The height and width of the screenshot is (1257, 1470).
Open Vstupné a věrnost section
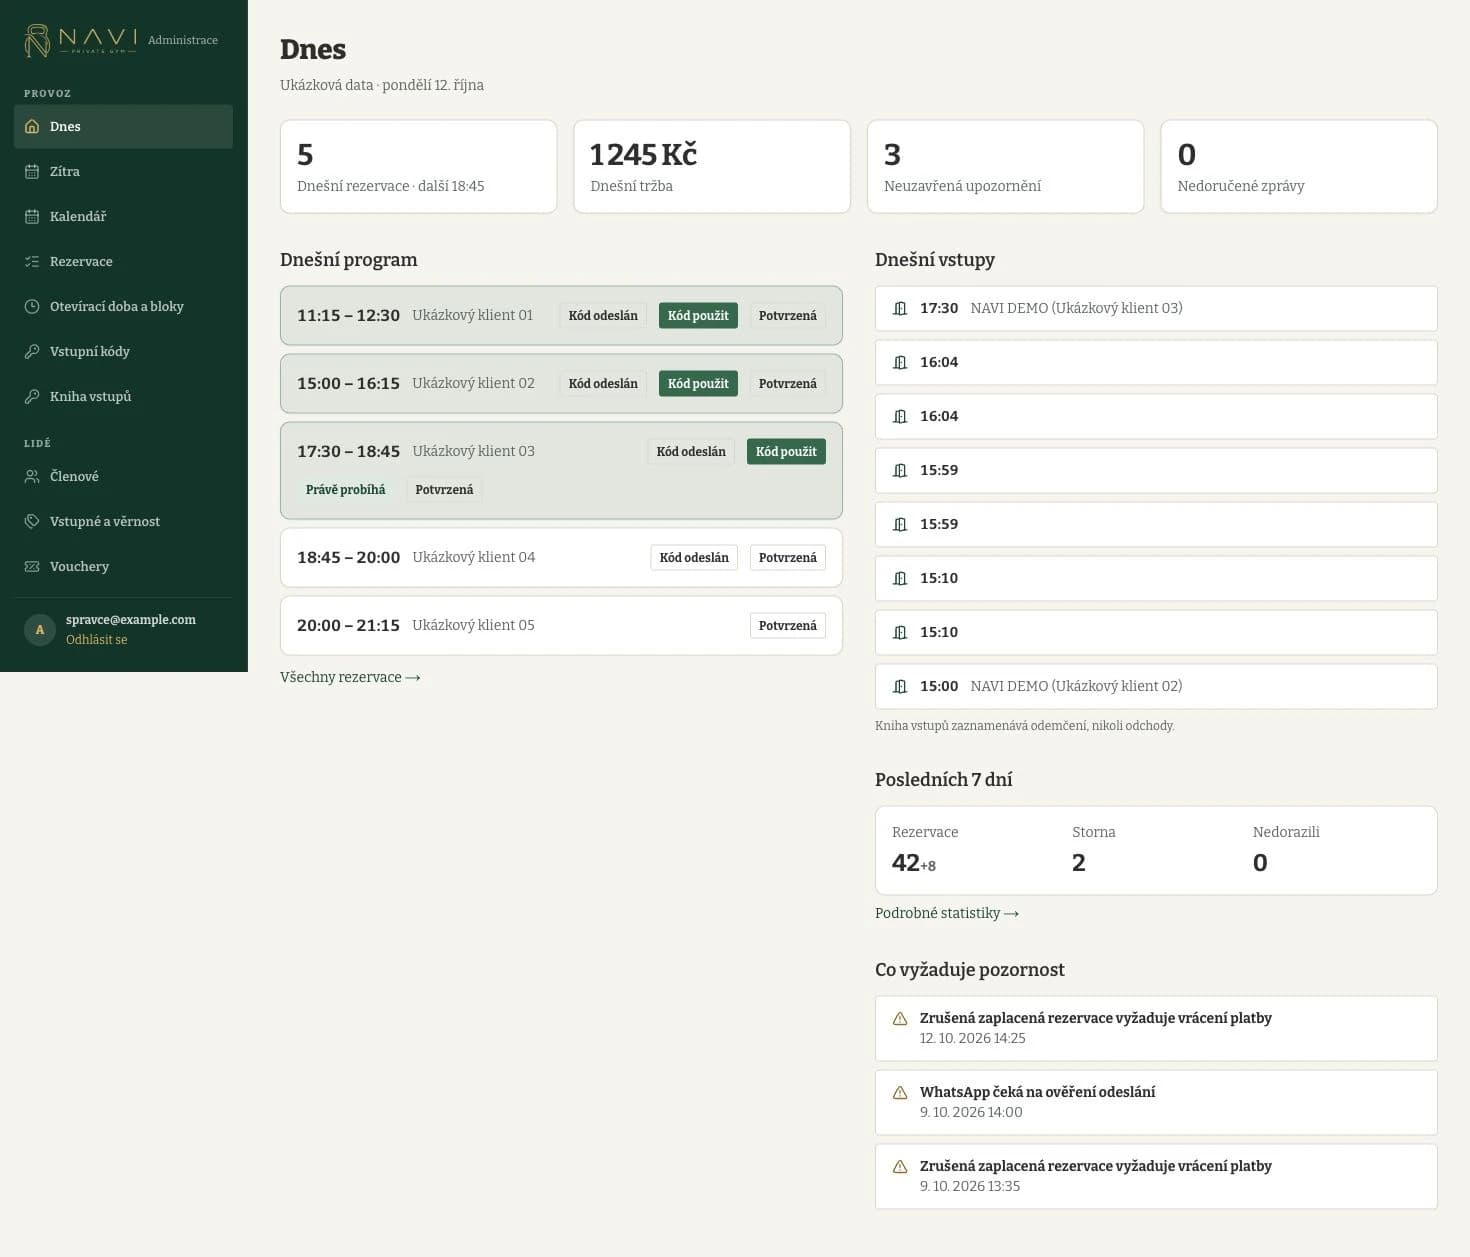[123, 522]
